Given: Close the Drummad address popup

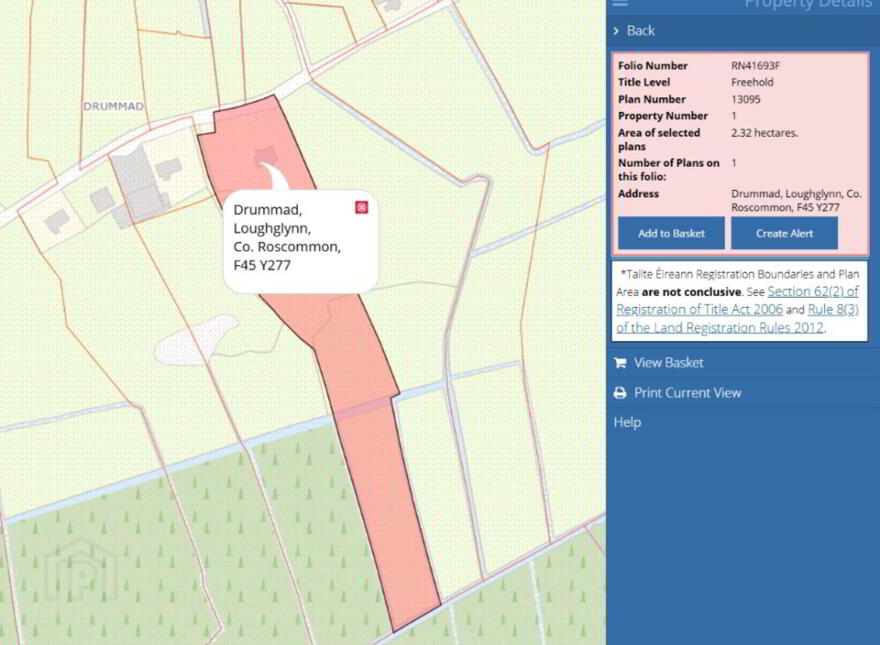Looking at the screenshot, I should 362,208.
